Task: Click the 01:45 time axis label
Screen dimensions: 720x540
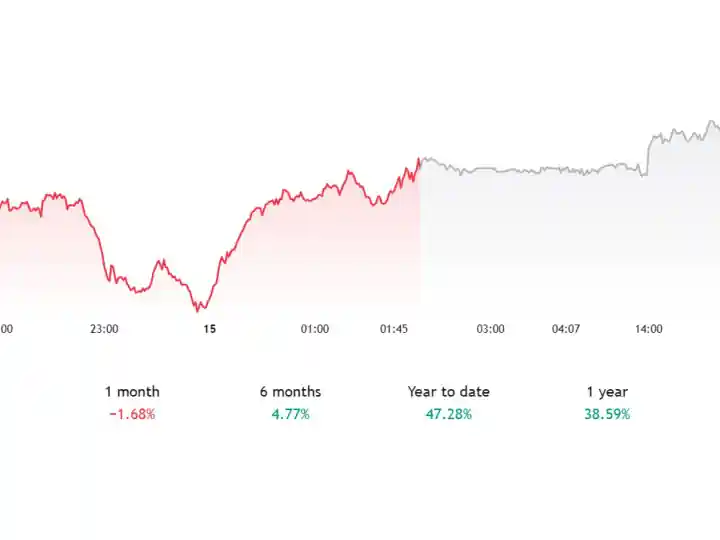Action: 394,329
